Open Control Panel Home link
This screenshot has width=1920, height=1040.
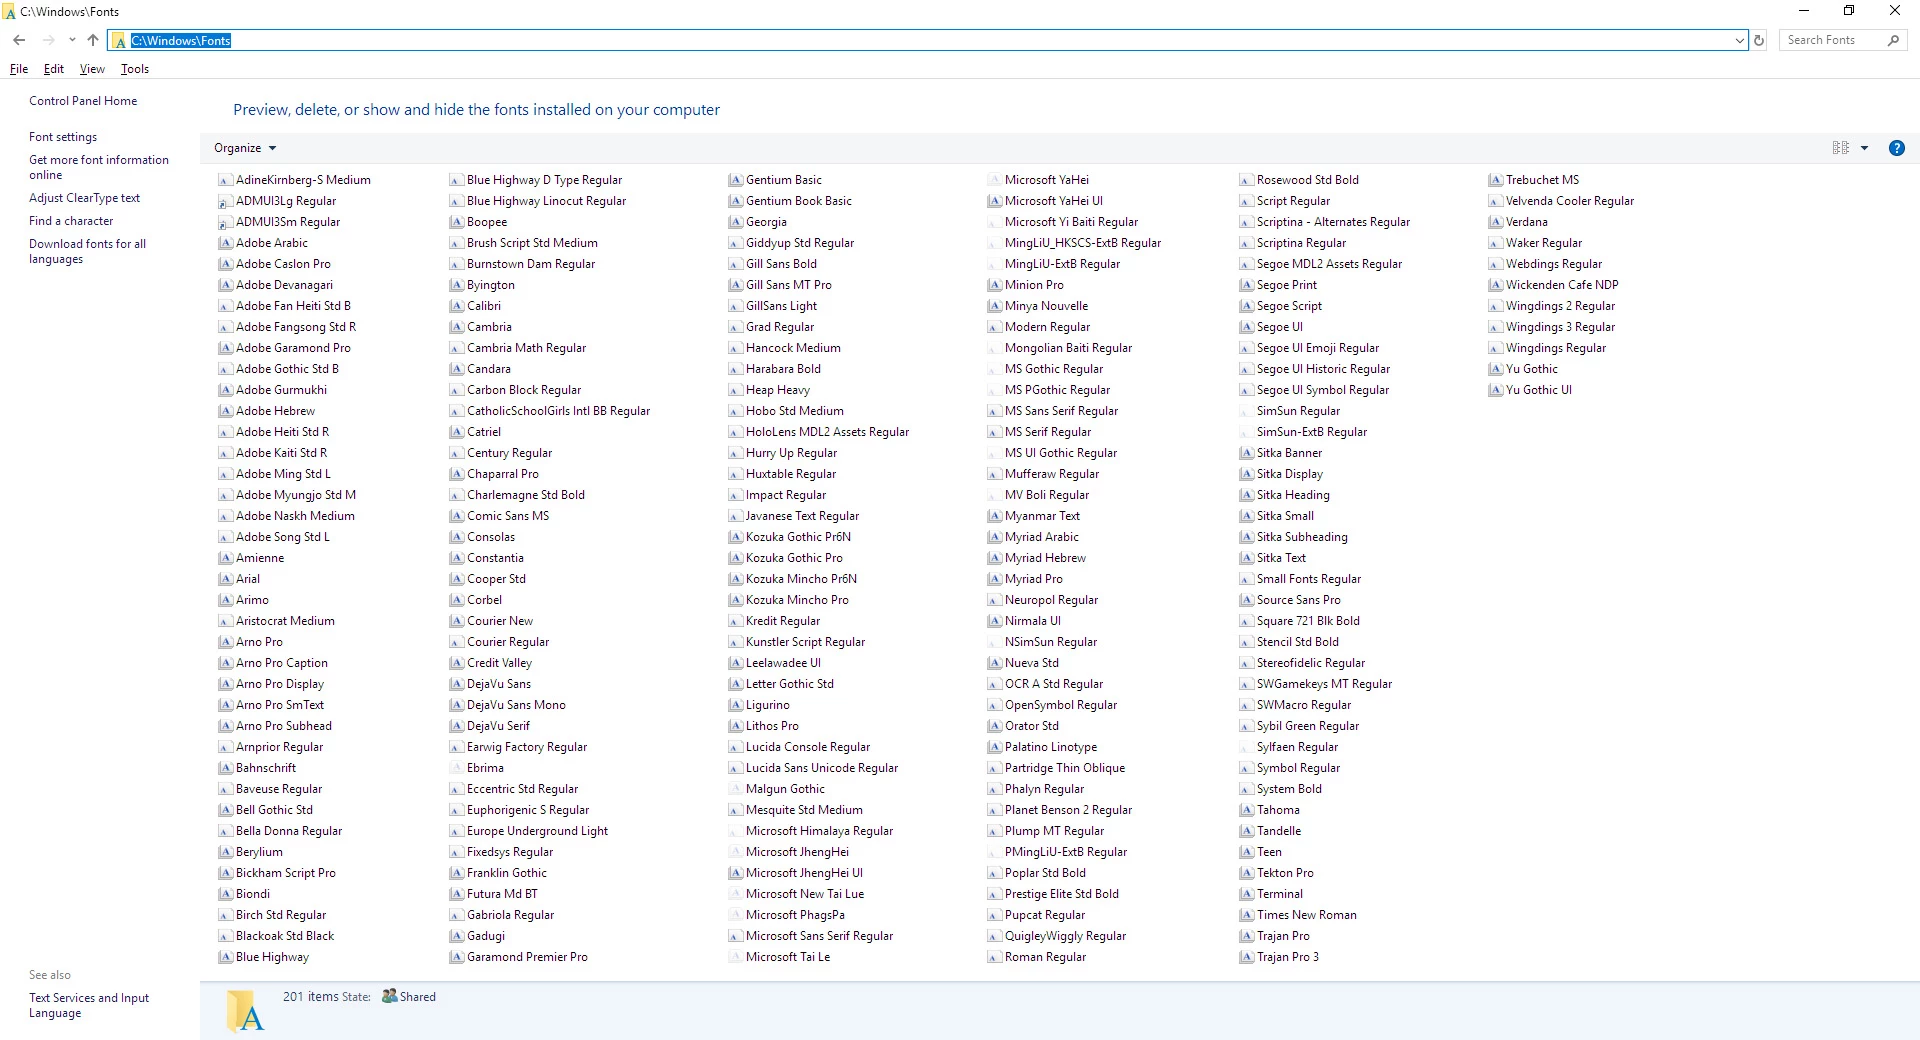pos(83,101)
